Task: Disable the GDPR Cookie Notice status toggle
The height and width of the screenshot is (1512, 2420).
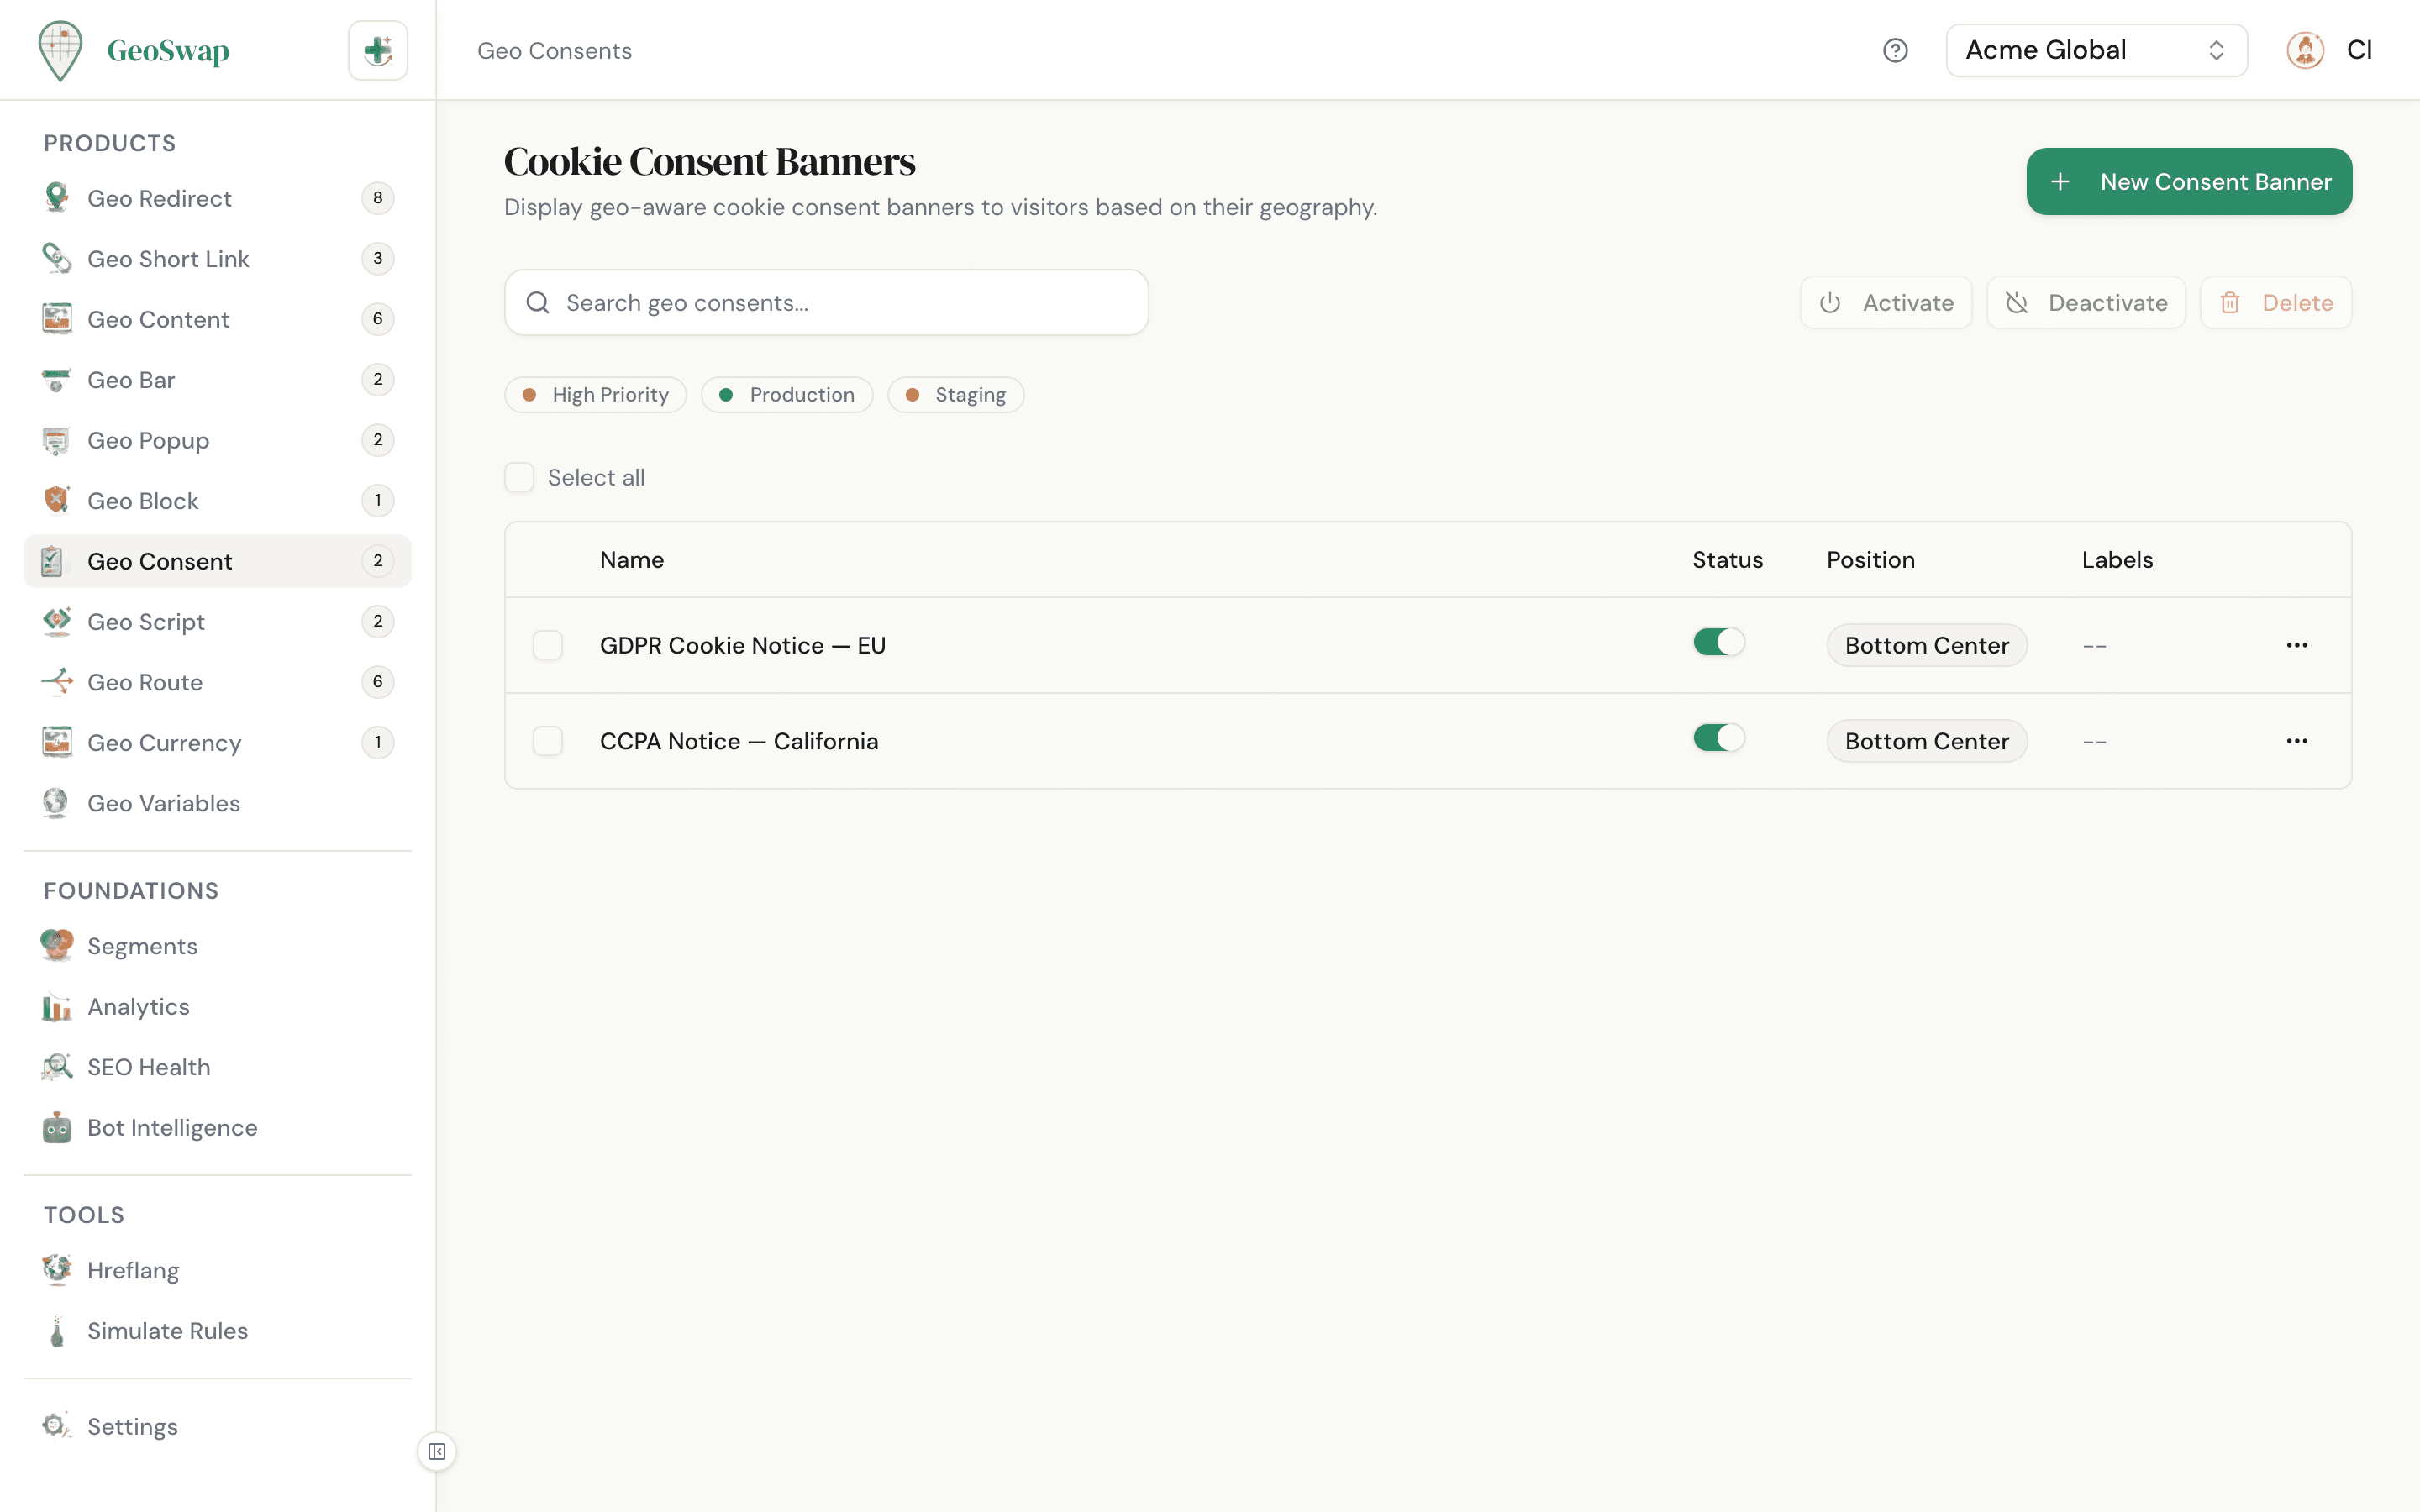Action: pyautogui.click(x=1718, y=642)
